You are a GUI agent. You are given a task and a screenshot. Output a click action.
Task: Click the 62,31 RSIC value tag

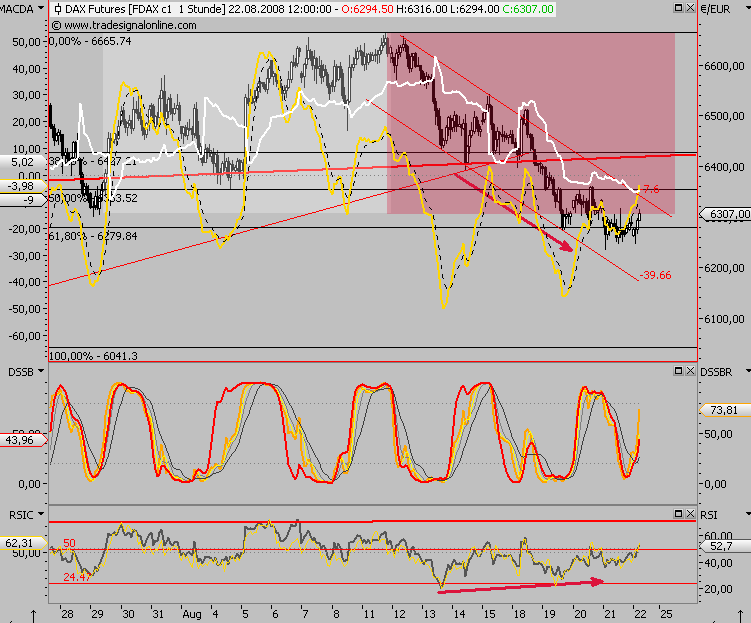pos(23,543)
